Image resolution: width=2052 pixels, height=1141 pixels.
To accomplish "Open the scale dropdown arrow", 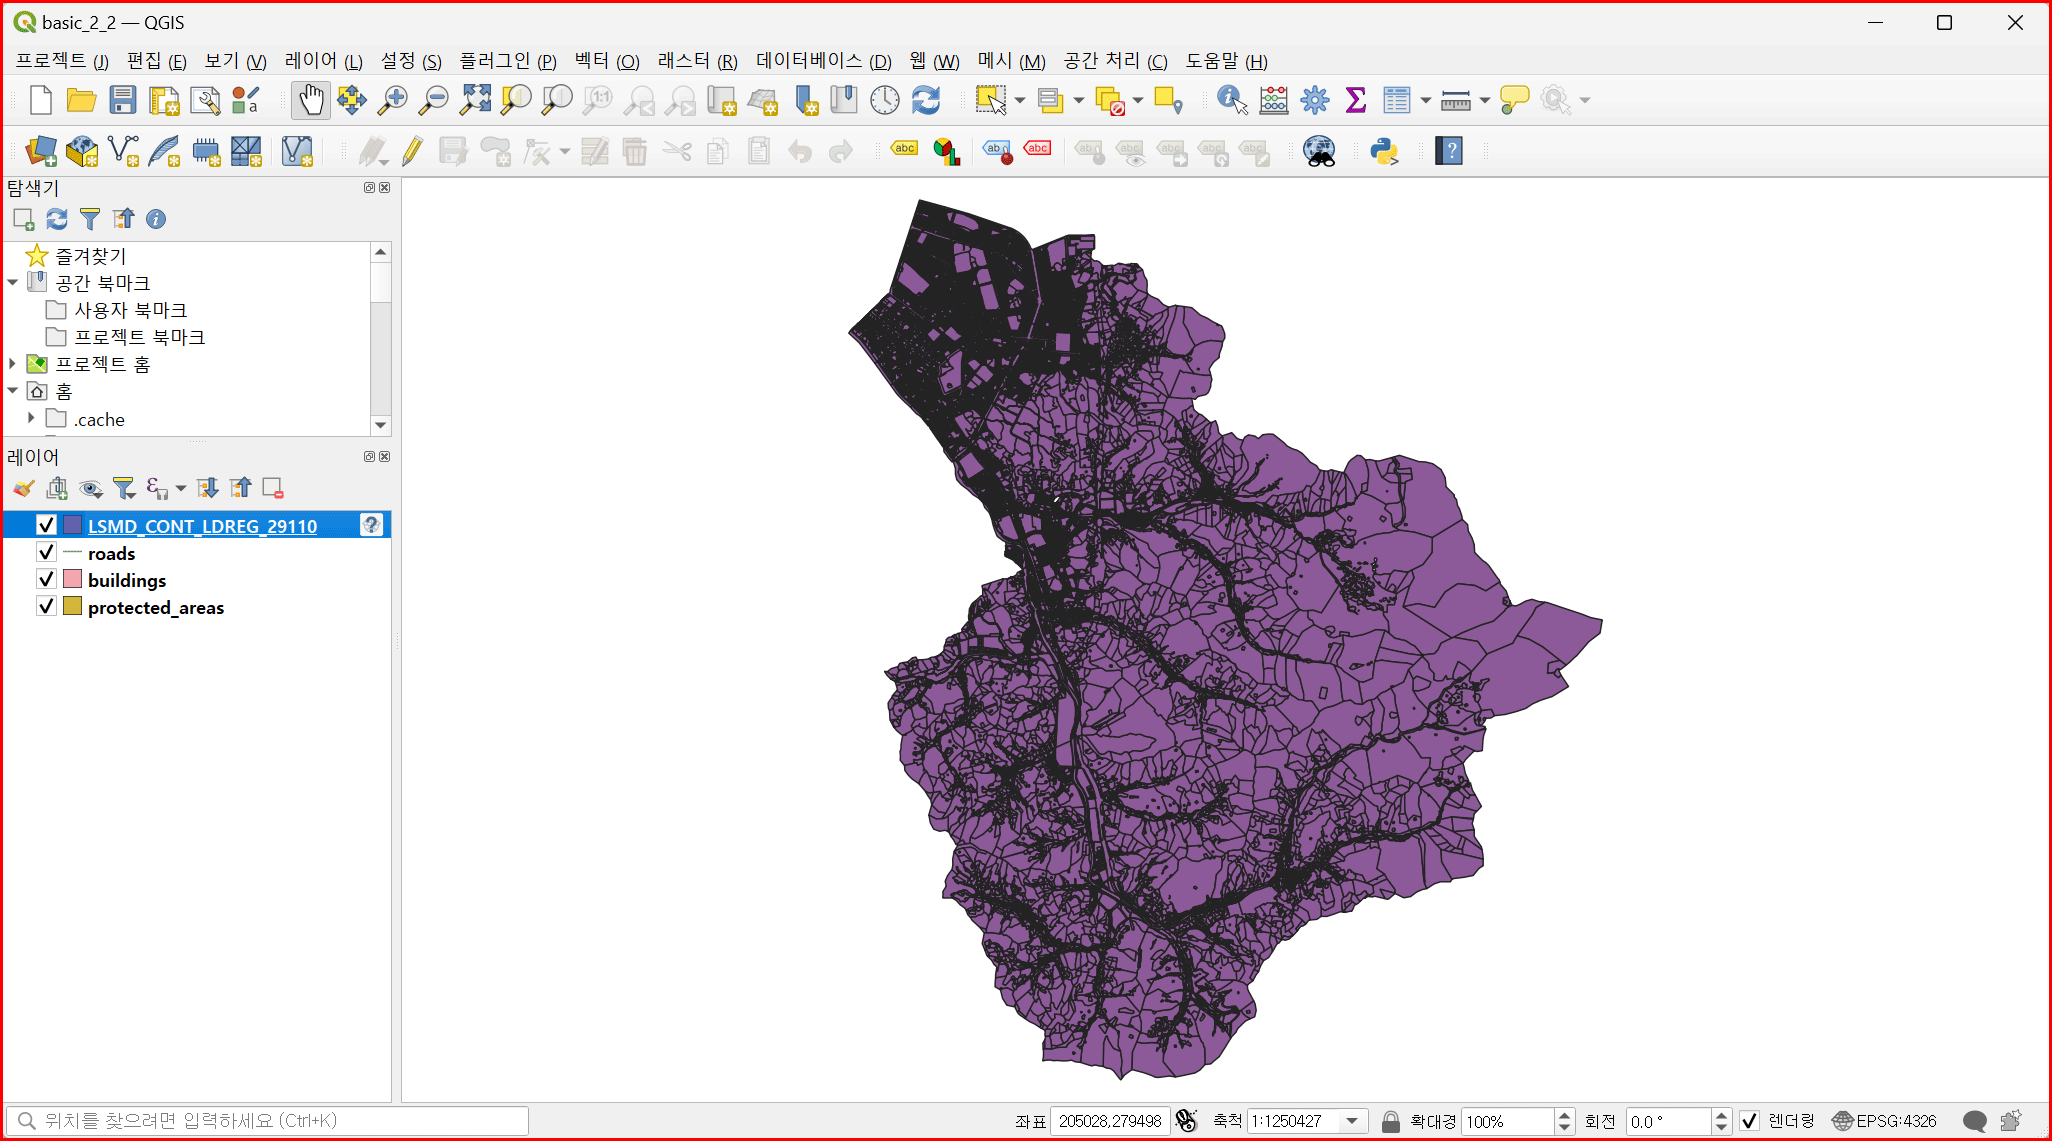I will pos(1352,1121).
